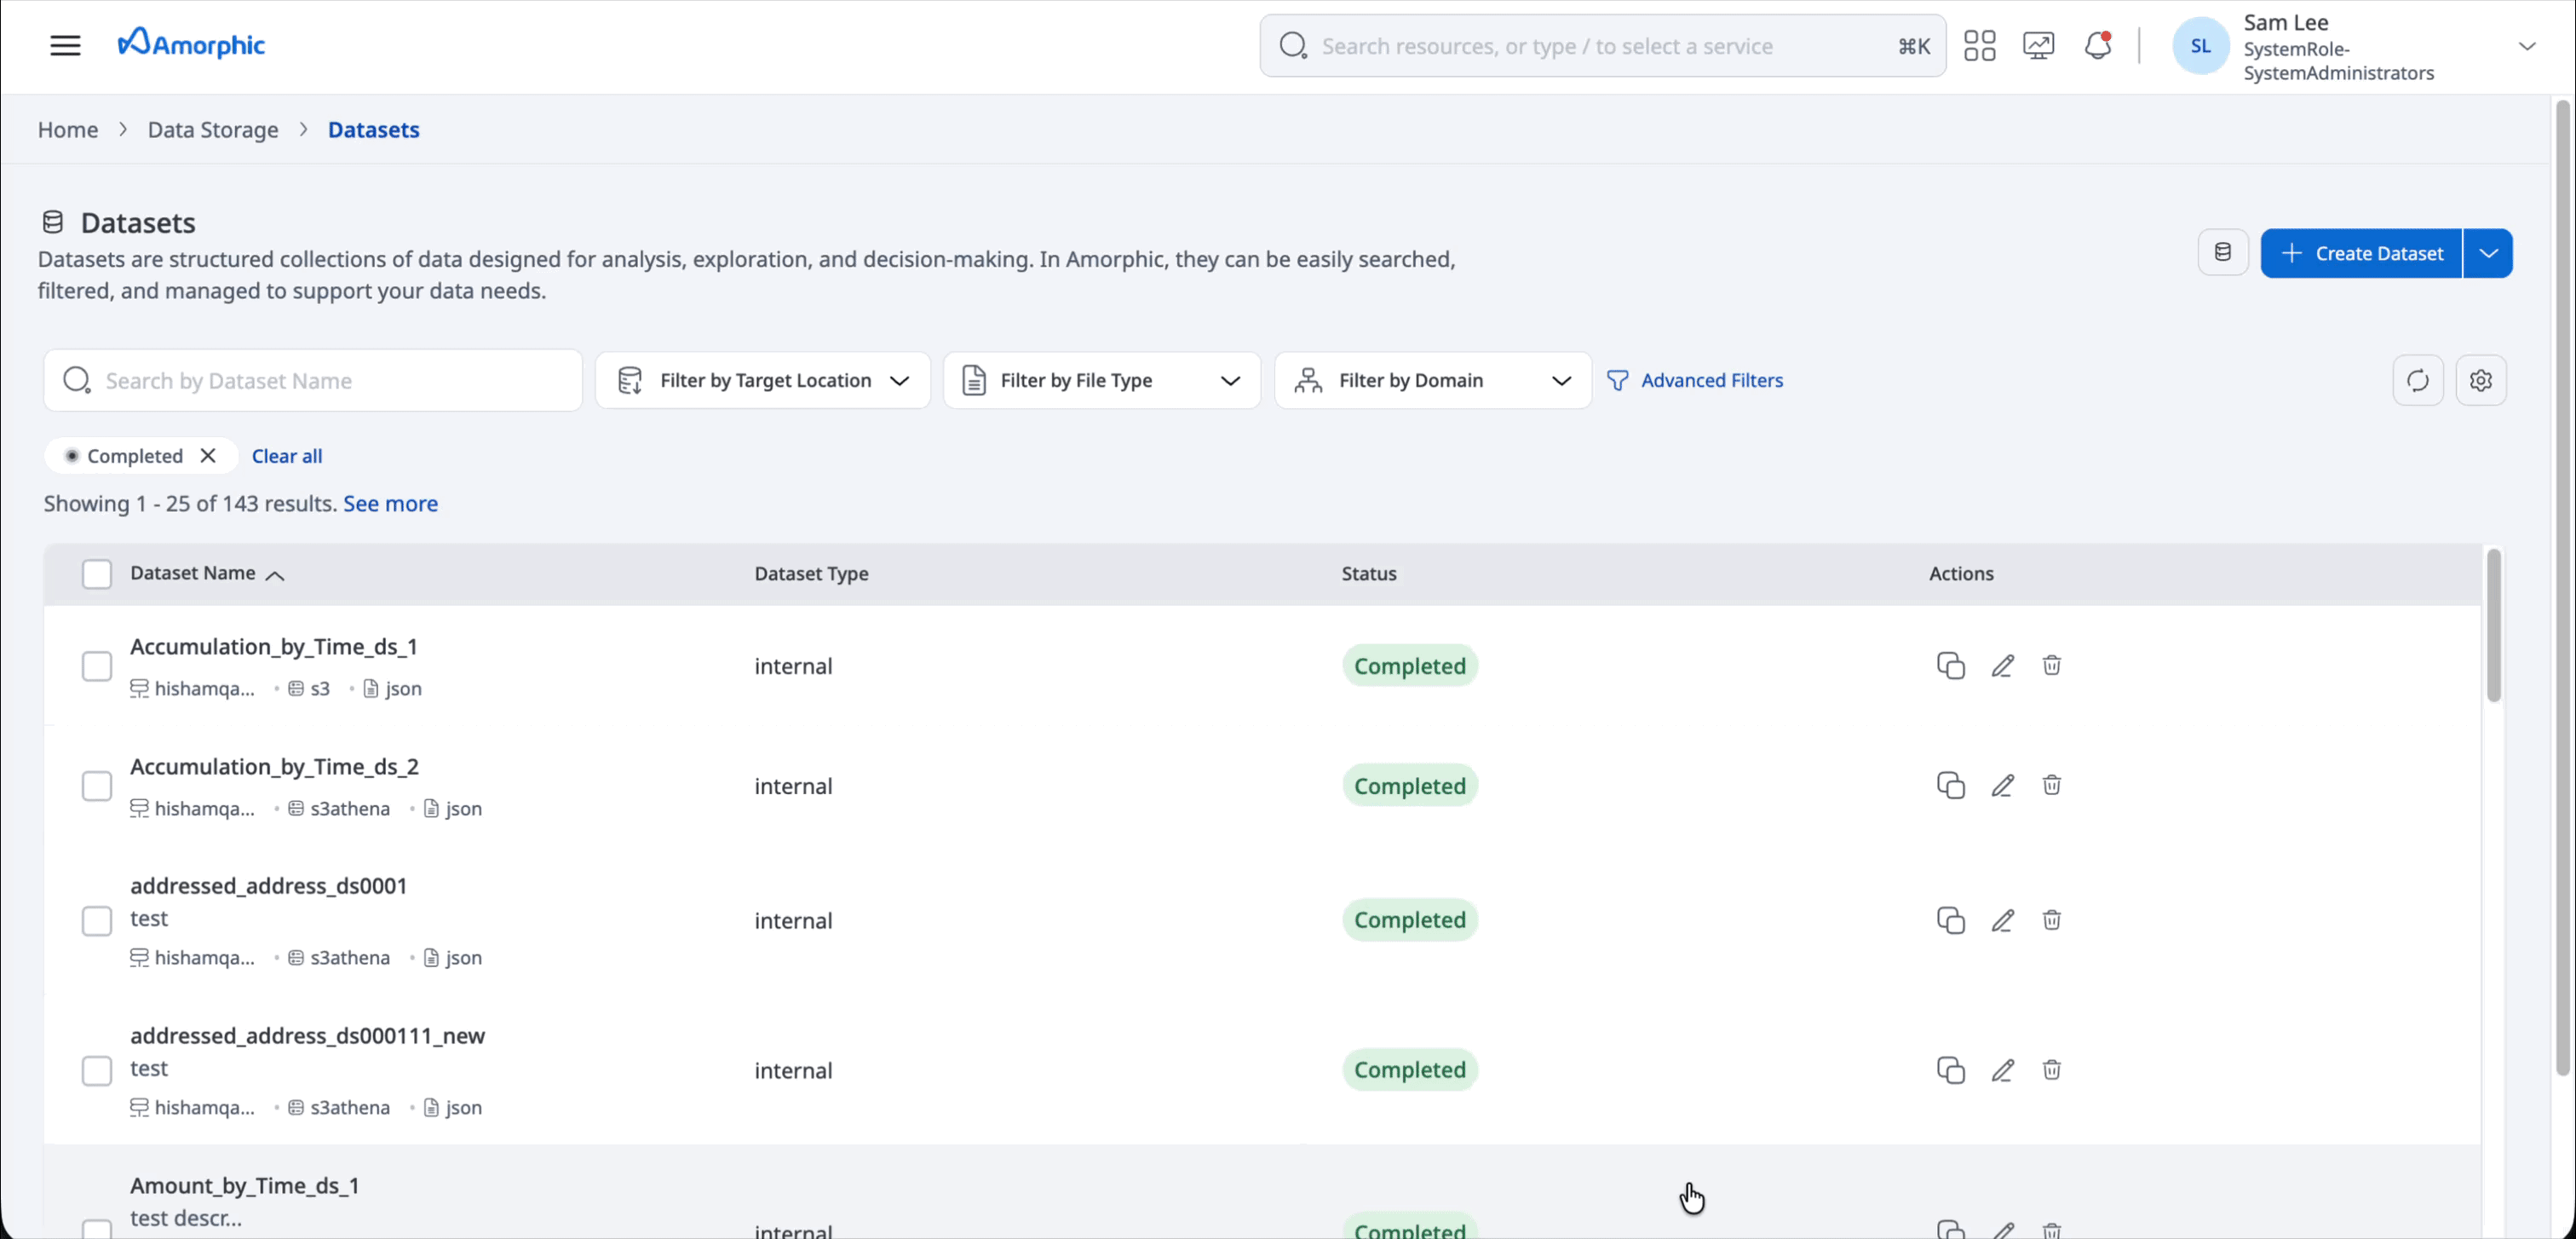Click the database icon beside Create Dataset

tap(2222, 253)
